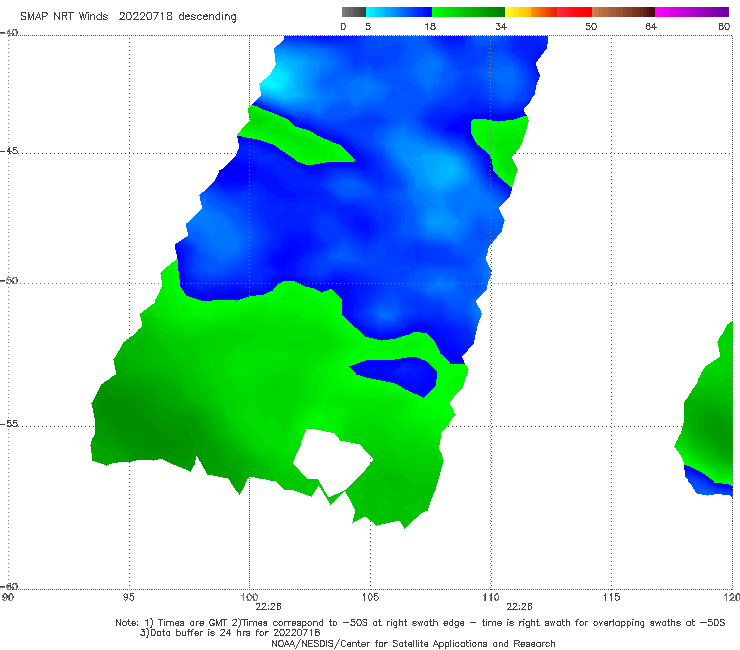
Task: Click the red segment of the color scale
Action: 574,12
